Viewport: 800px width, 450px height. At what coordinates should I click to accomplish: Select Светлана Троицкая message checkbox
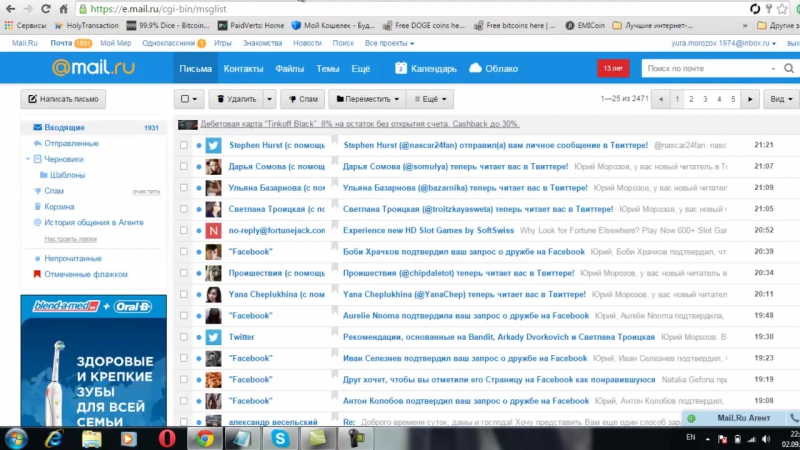184,209
